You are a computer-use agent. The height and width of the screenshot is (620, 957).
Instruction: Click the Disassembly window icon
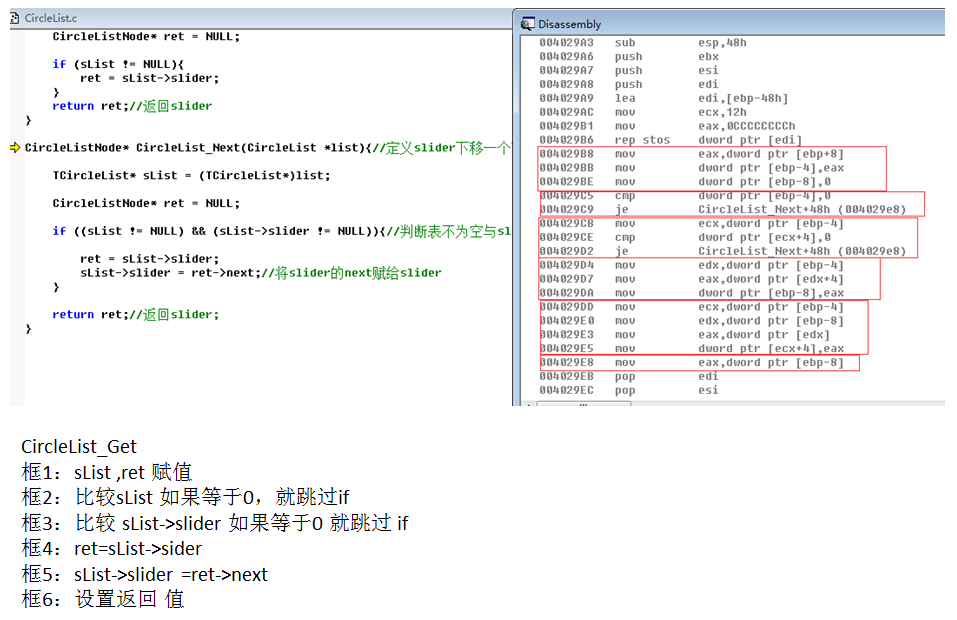click(x=527, y=24)
